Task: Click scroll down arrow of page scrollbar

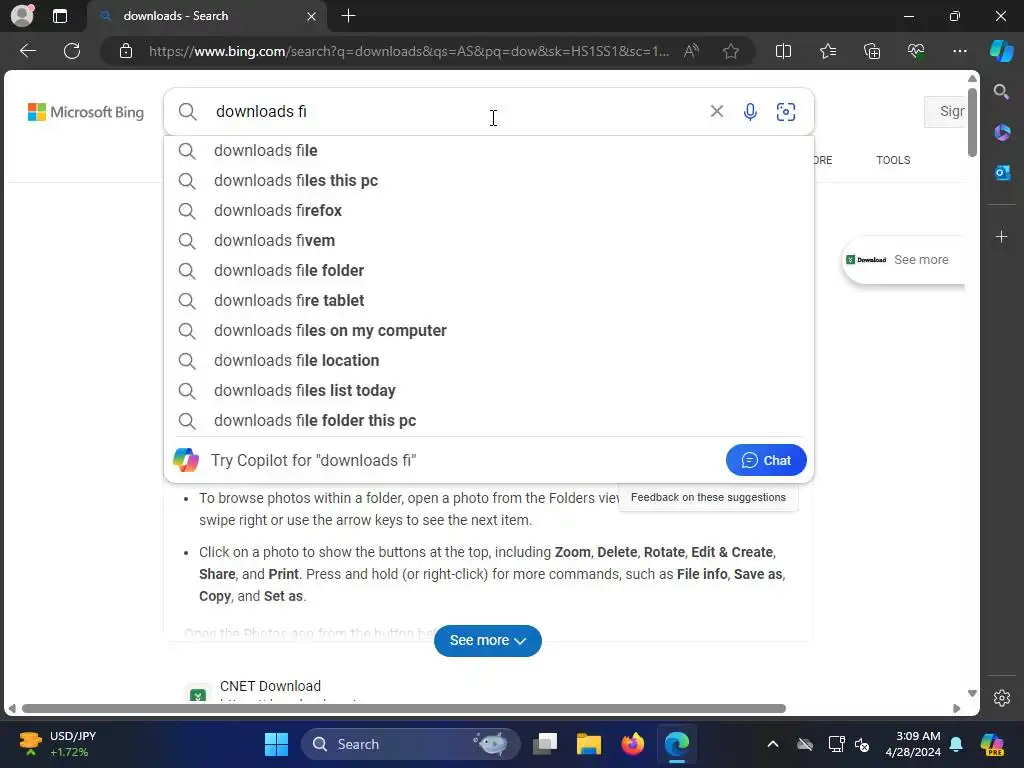Action: click(x=972, y=694)
